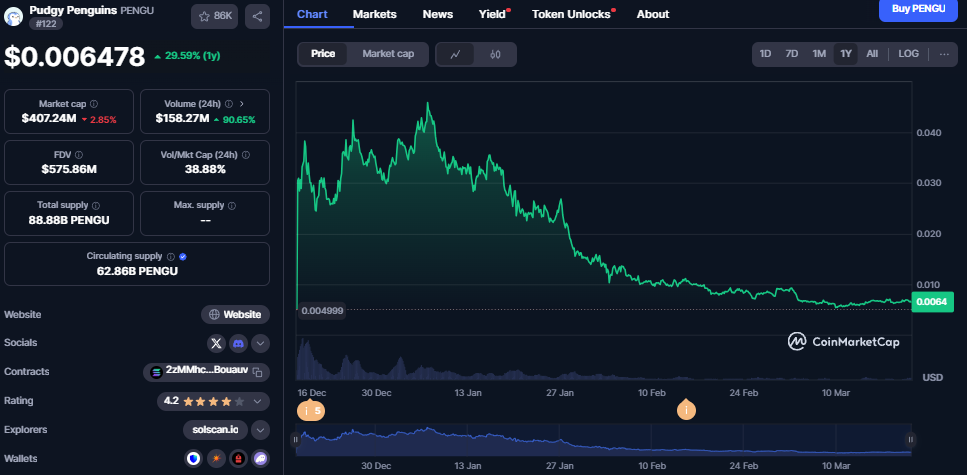Click the orange event marker near 10 Feb

point(686,410)
